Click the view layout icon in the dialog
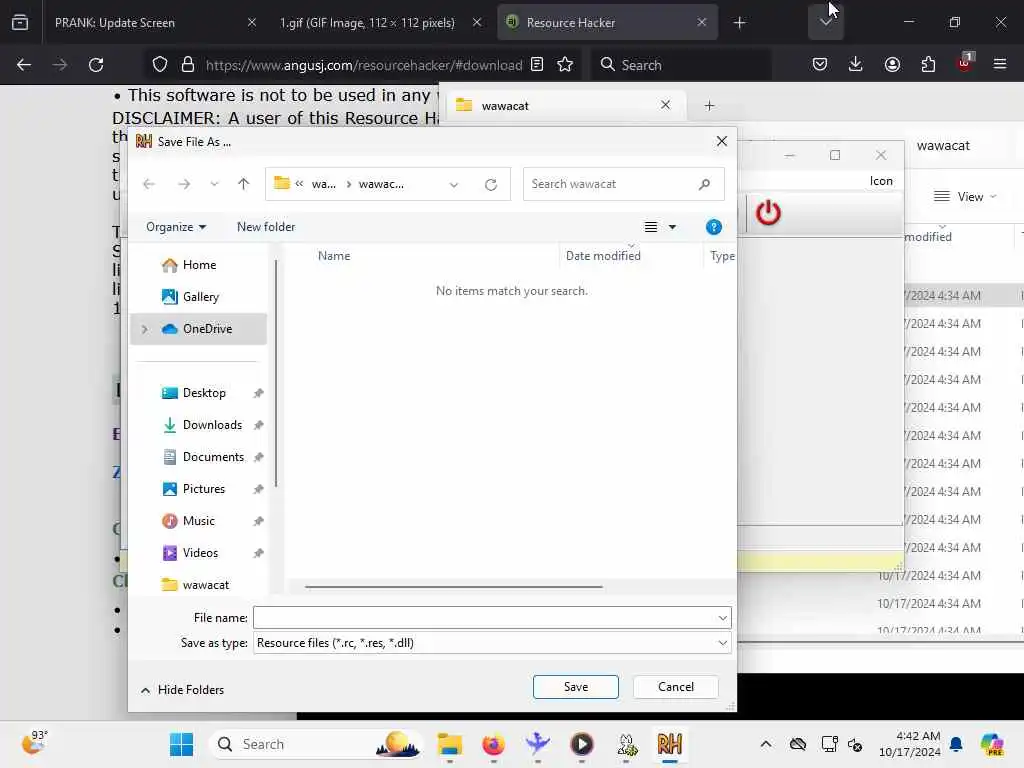 tap(650, 227)
